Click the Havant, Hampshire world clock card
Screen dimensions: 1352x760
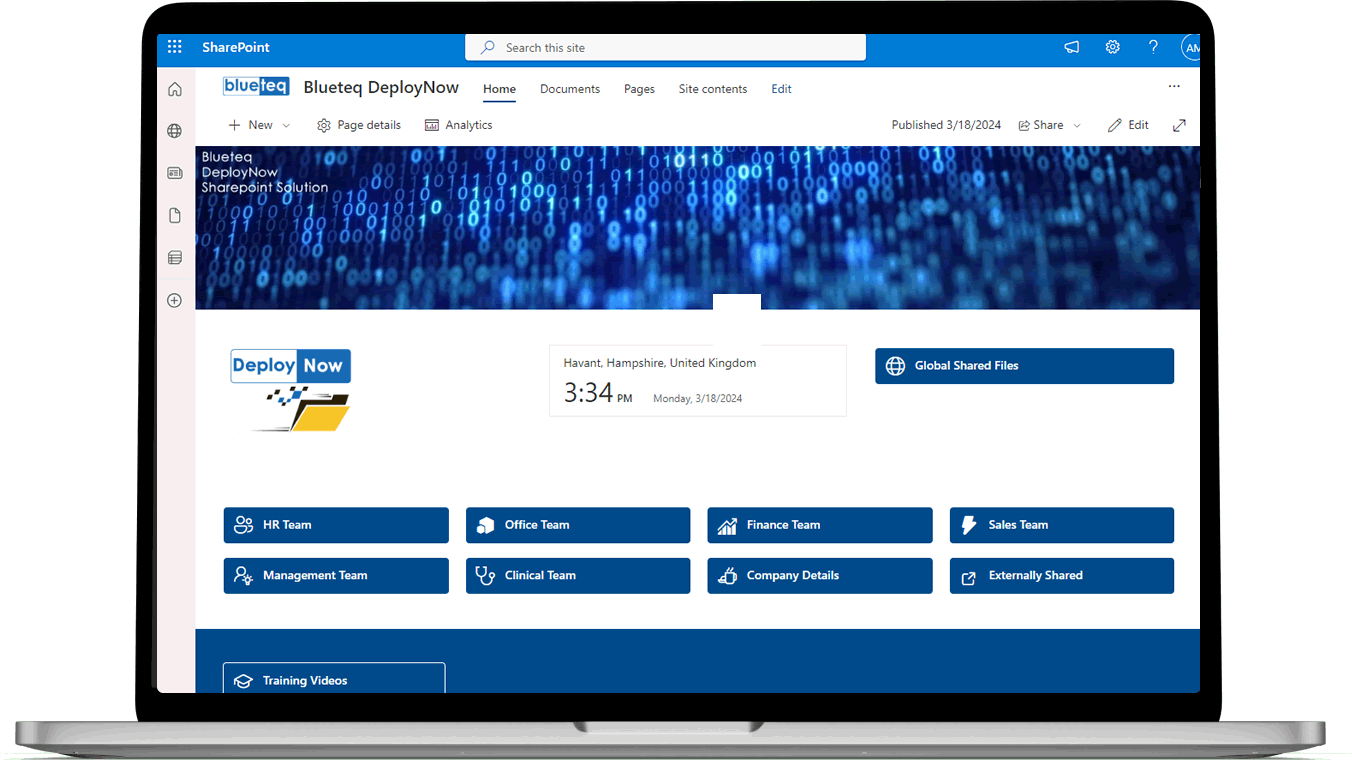[x=698, y=381]
